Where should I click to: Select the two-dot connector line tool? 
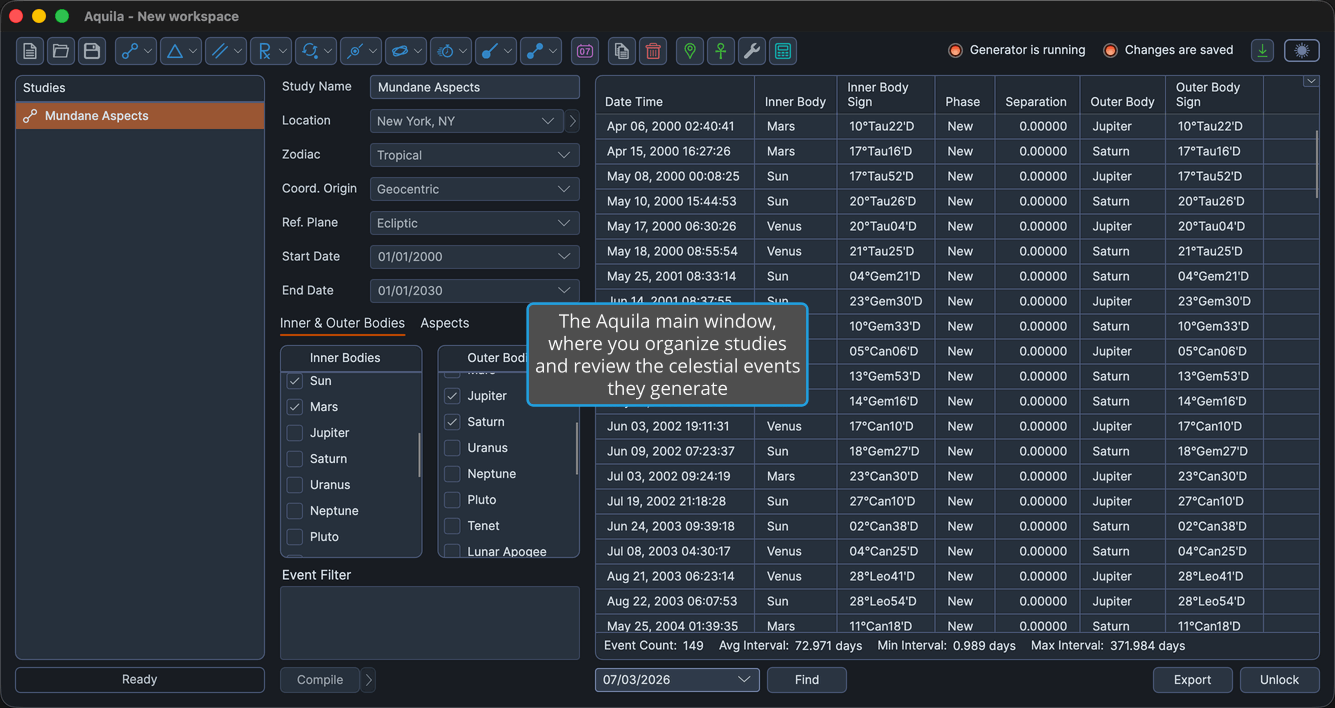541,51
